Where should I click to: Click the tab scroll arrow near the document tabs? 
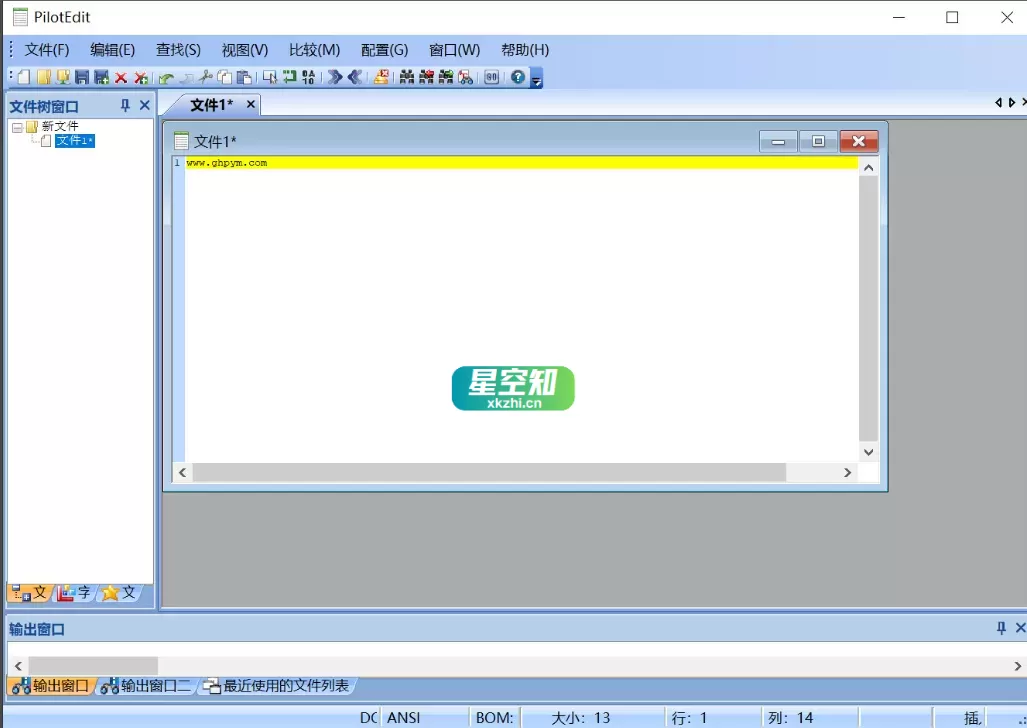click(997, 101)
